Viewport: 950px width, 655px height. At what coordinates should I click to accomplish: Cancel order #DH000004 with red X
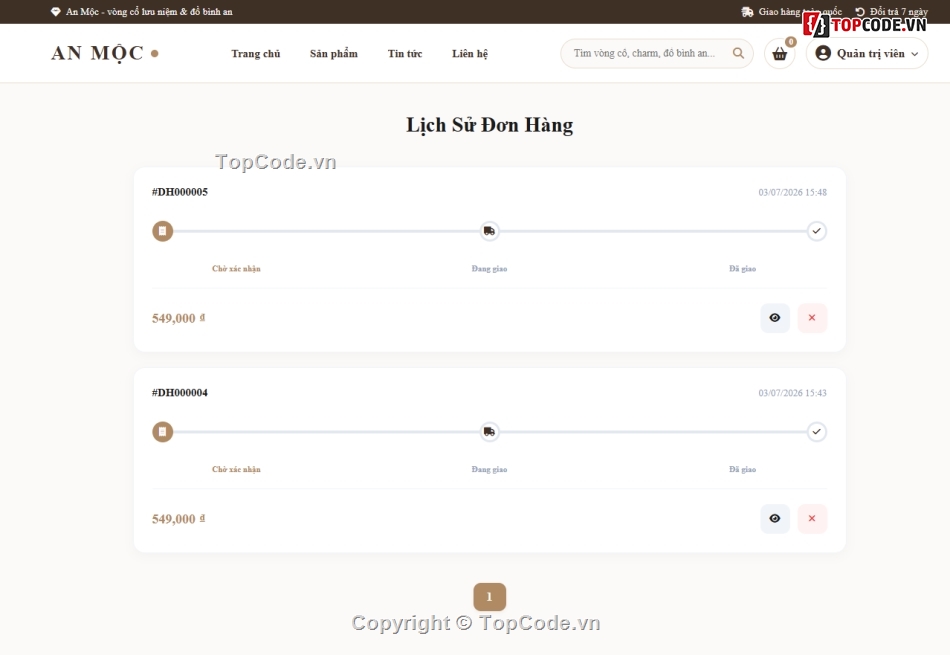812,519
